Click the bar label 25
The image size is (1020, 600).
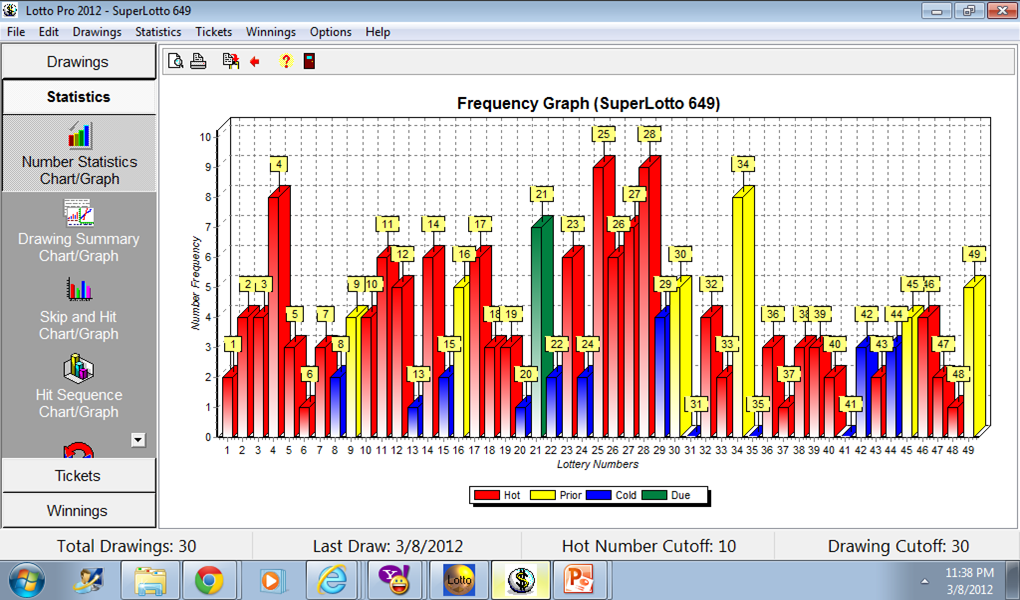point(604,134)
